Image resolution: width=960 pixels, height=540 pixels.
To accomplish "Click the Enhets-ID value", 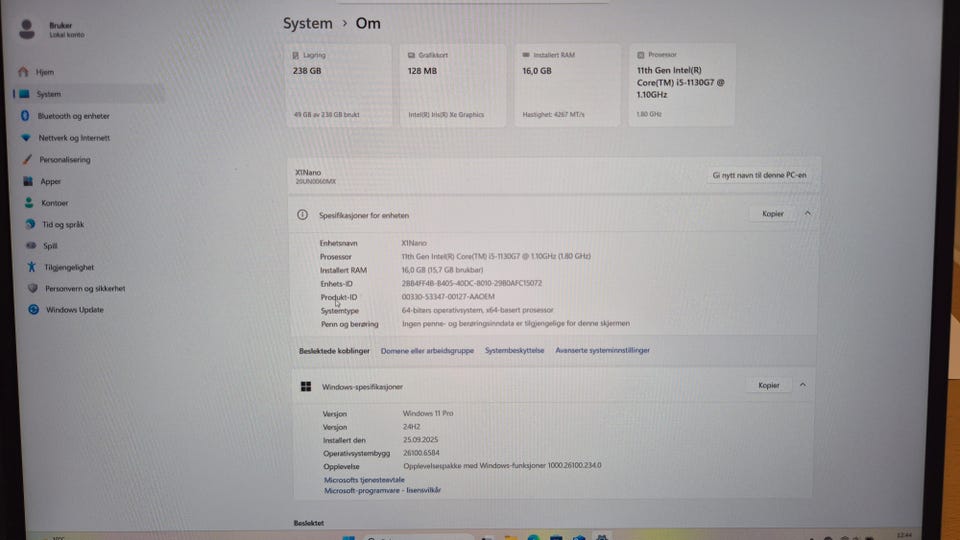I will point(471,283).
